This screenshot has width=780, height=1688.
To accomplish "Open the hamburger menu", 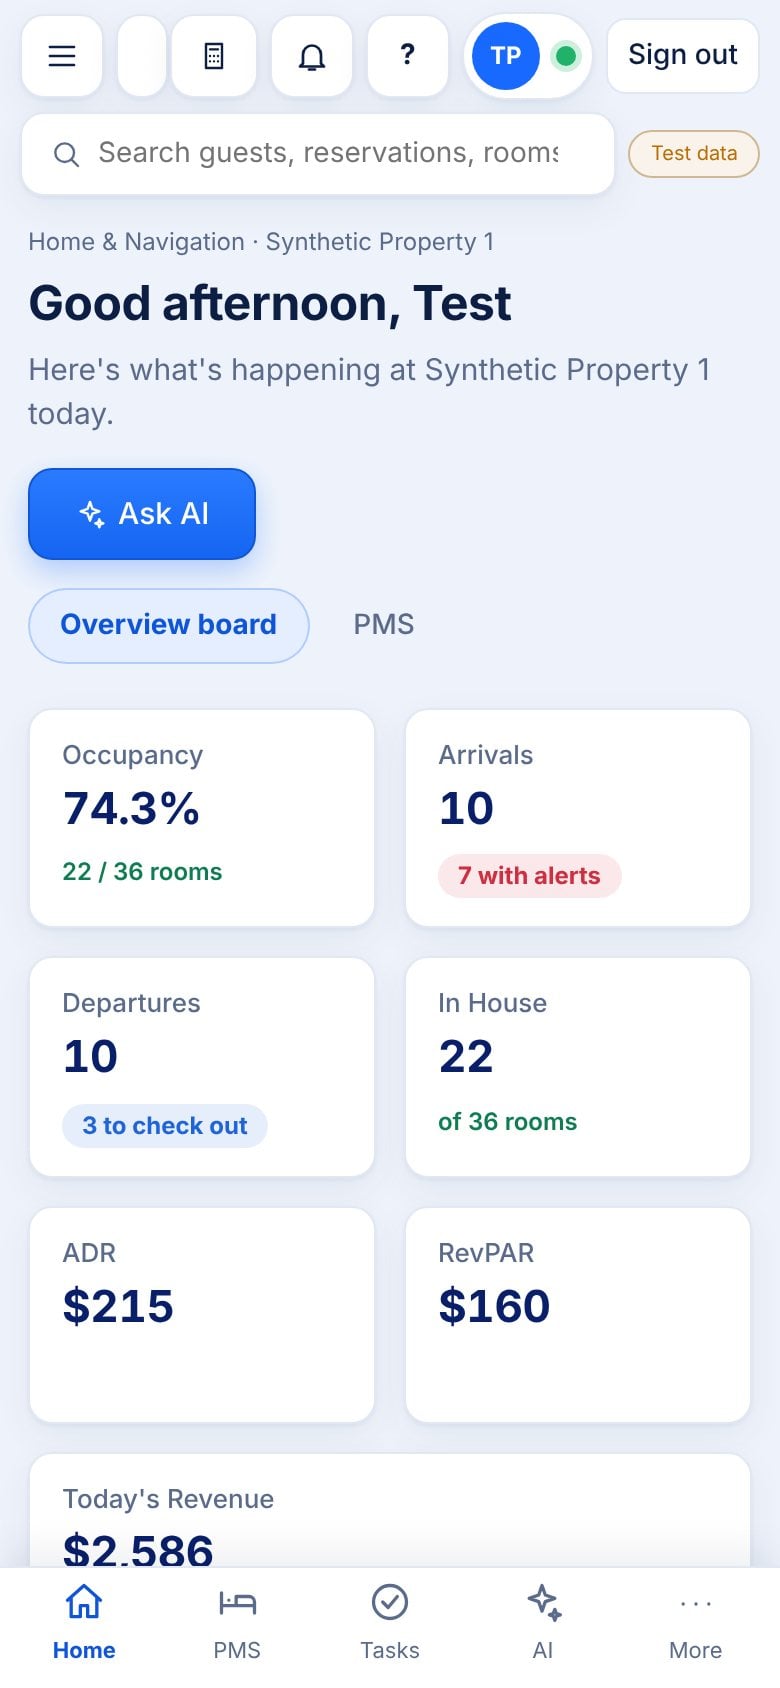I will [62, 56].
